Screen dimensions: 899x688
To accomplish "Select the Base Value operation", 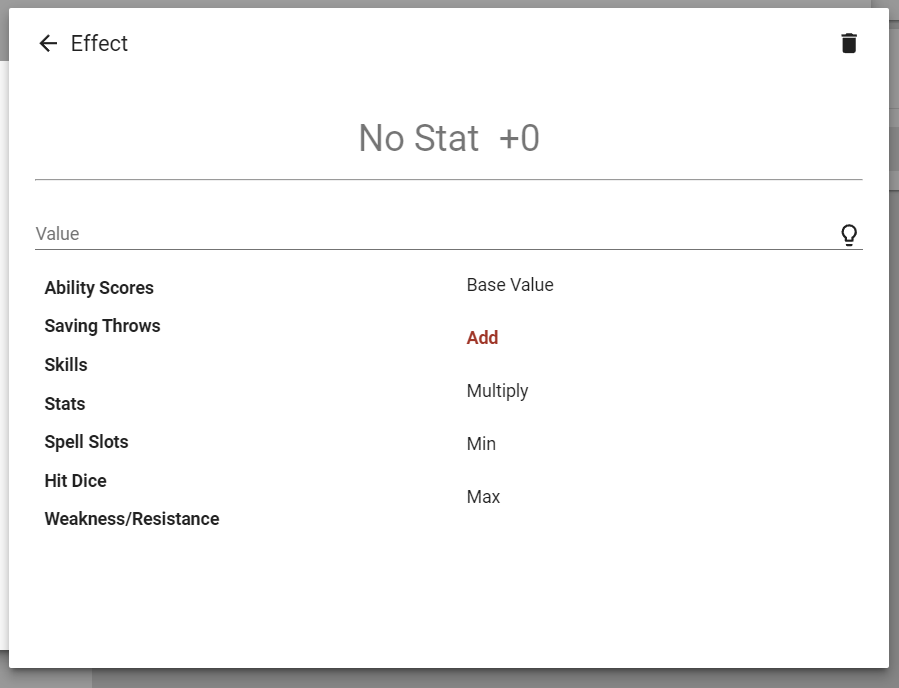I will coord(510,285).
